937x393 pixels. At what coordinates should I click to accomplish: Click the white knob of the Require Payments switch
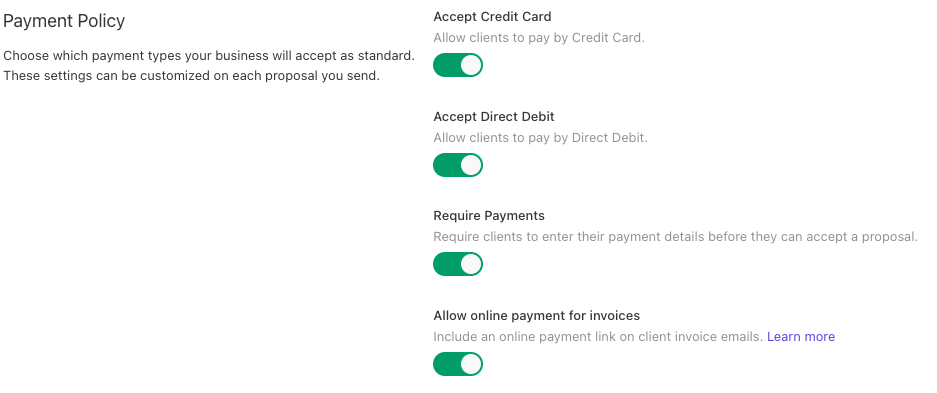click(x=471, y=264)
